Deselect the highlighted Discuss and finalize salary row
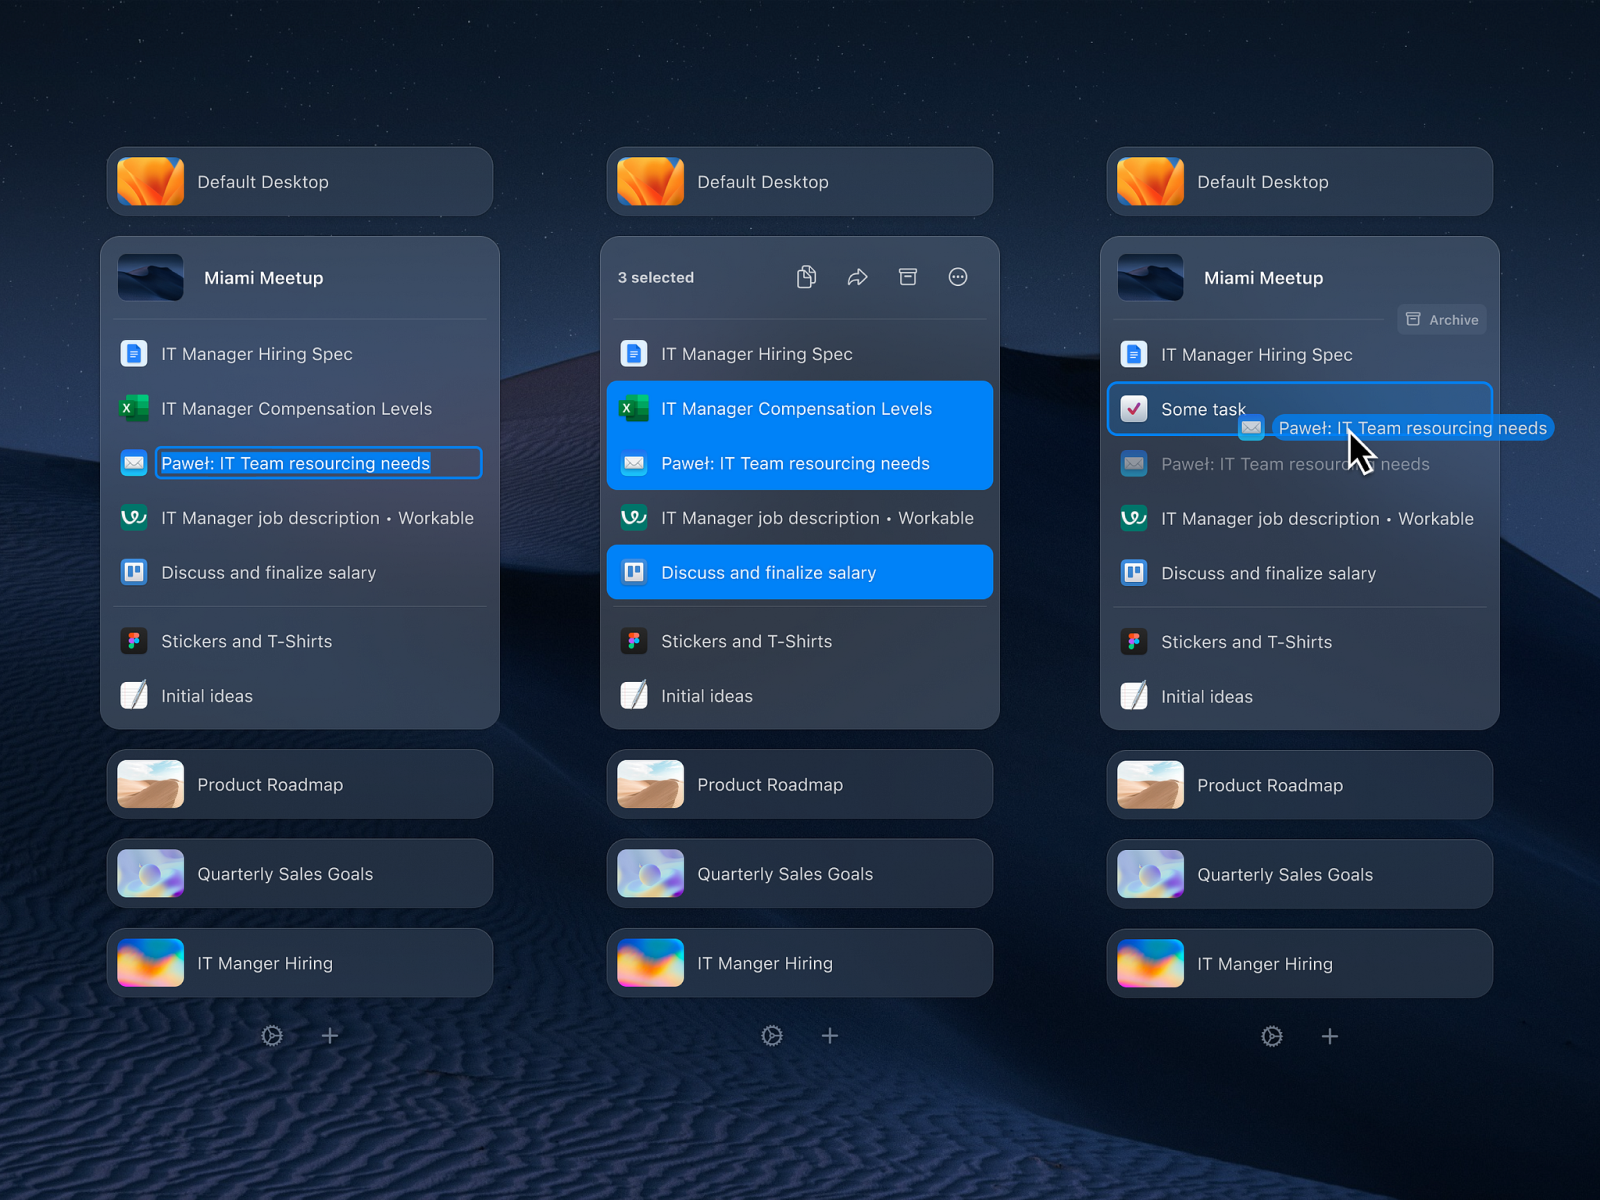The height and width of the screenshot is (1200, 1600). click(x=800, y=572)
